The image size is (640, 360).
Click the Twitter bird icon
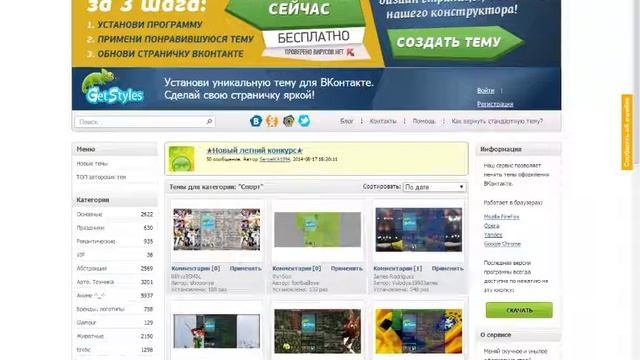(x=304, y=121)
